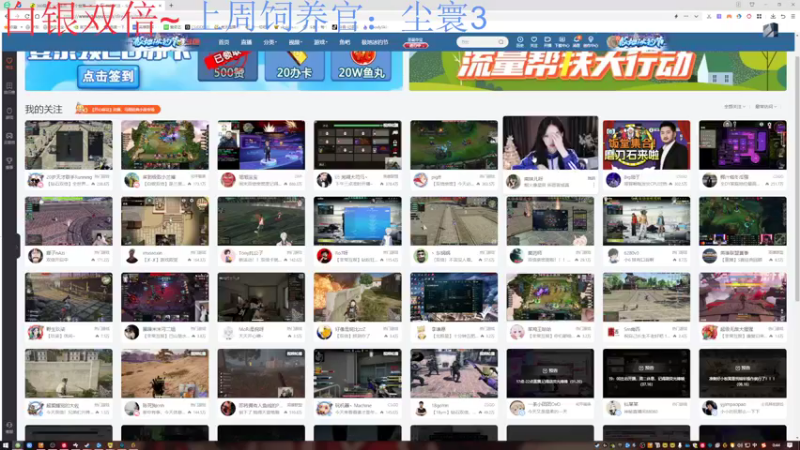
Task: Click the icon at the bottom of the left sidebar
Action: pos(9,426)
